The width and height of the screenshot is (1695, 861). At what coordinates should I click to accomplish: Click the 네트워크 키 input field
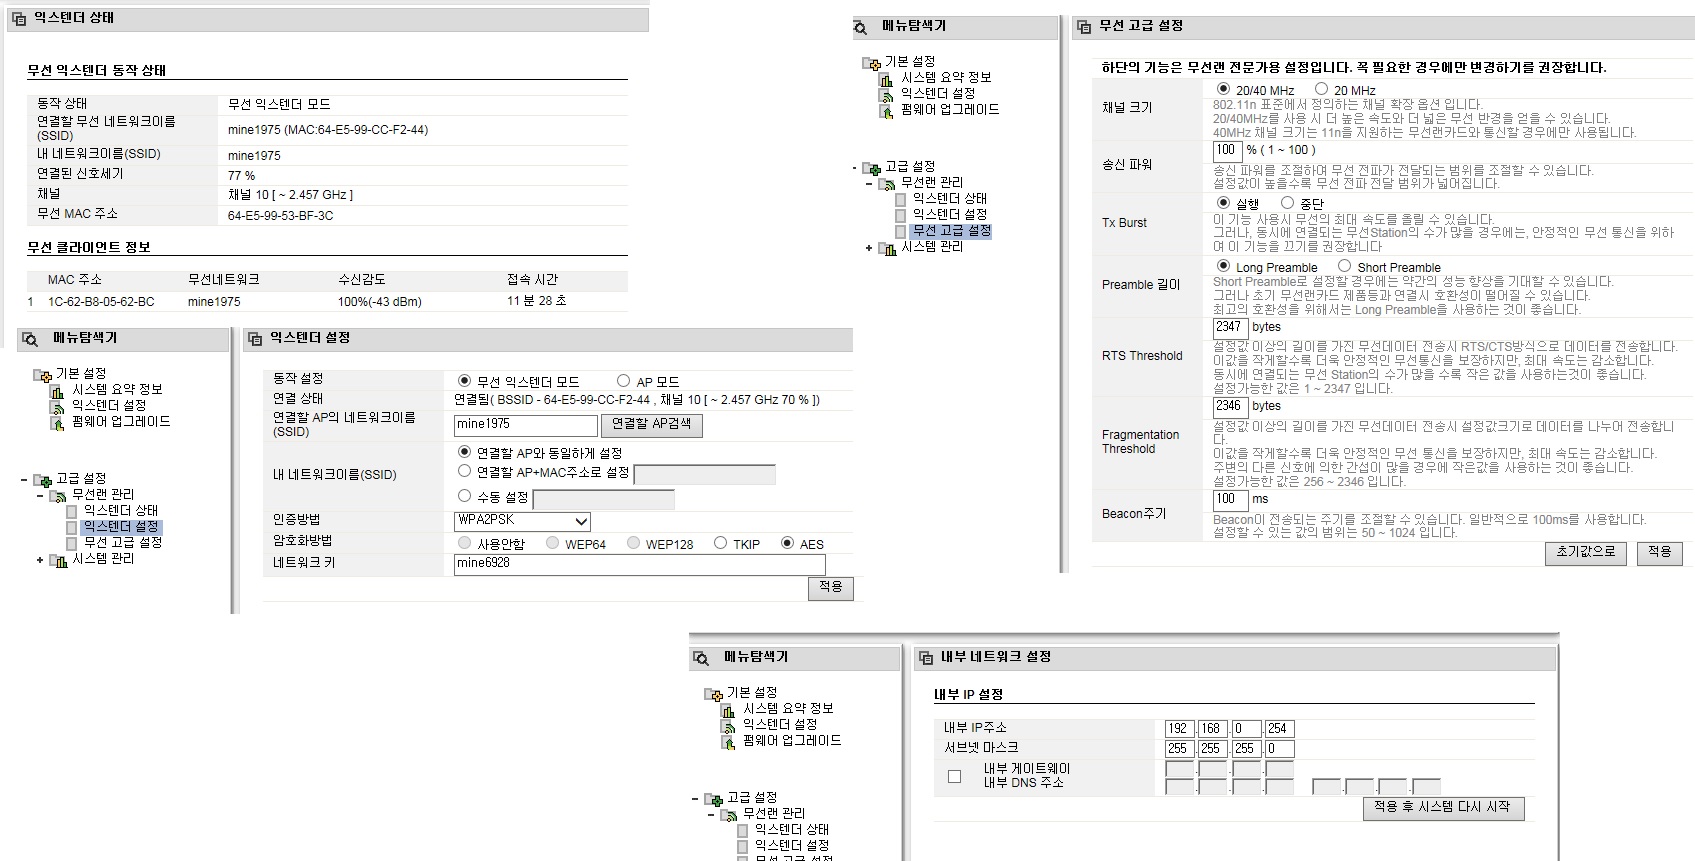(x=639, y=564)
